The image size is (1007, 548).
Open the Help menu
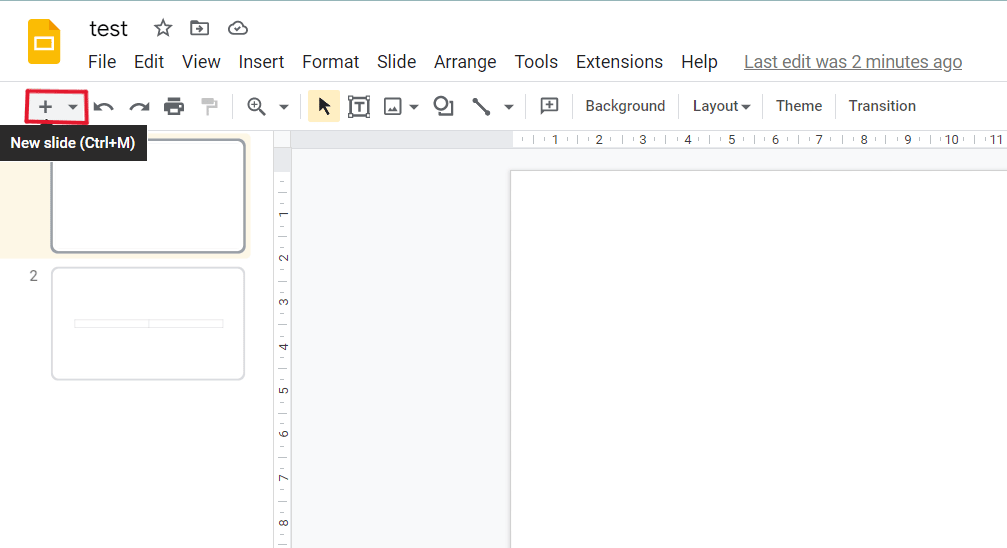(699, 62)
